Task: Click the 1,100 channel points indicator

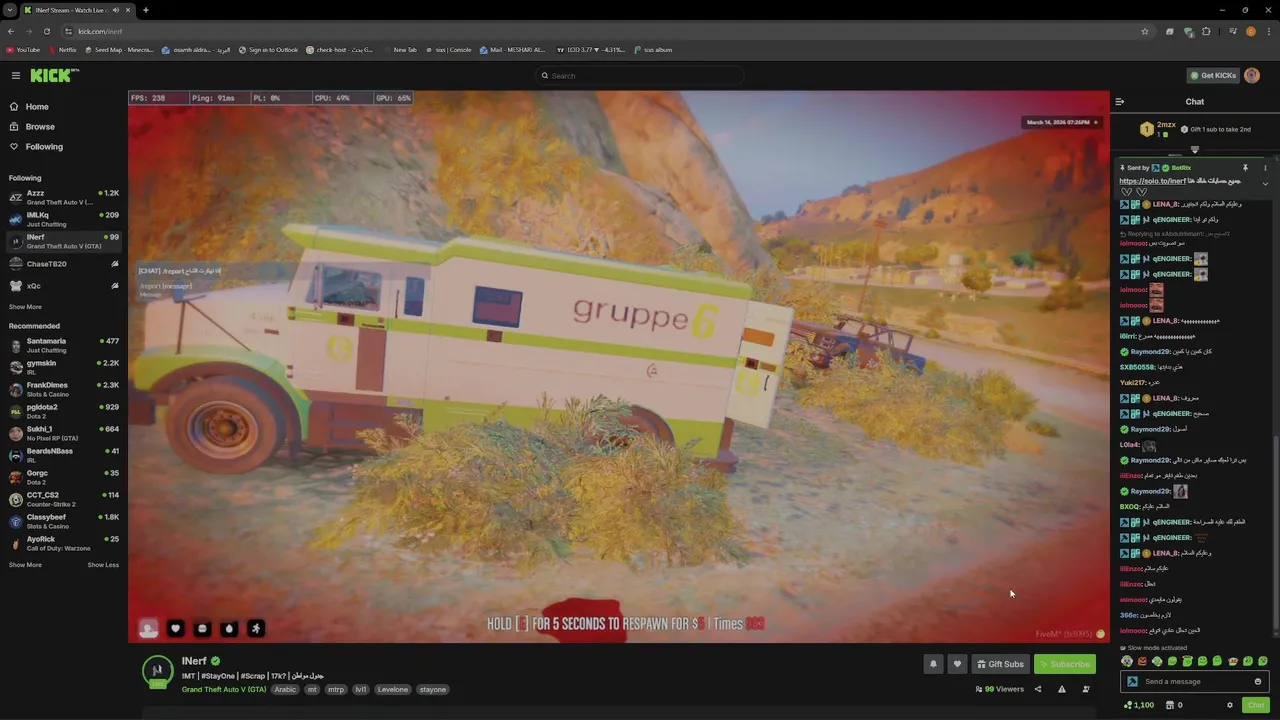Action: [x=1139, y=705]
